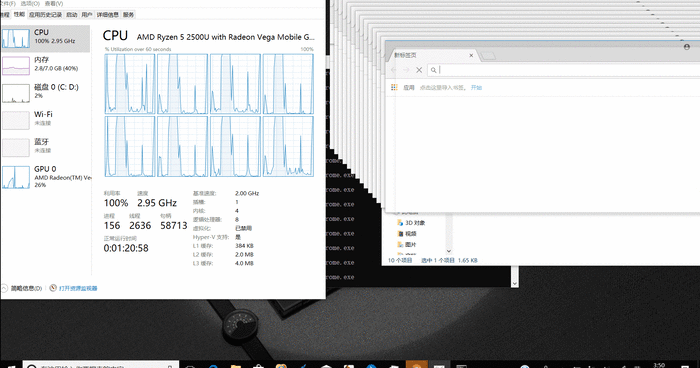Collapse Task Manager via 简略信息 toggle

pos(22,289)
